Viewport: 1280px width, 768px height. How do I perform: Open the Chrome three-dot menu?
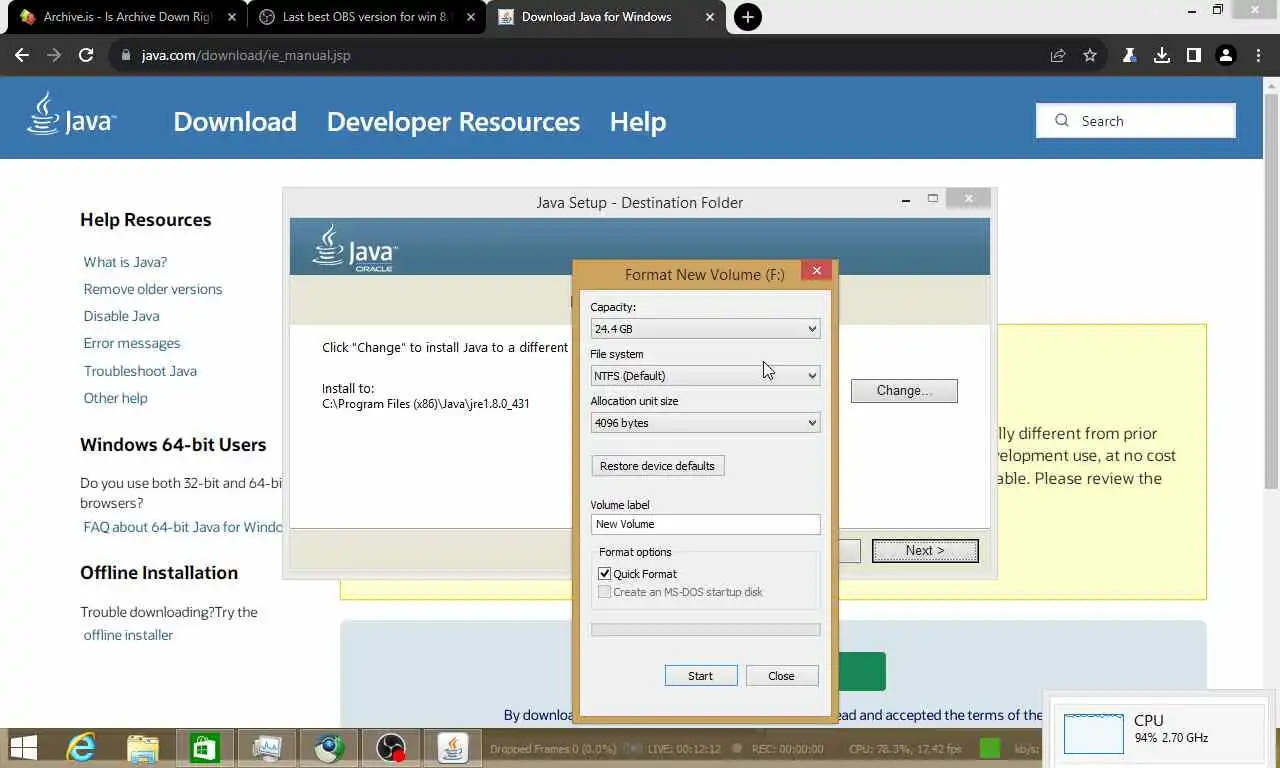(1258, 56)
